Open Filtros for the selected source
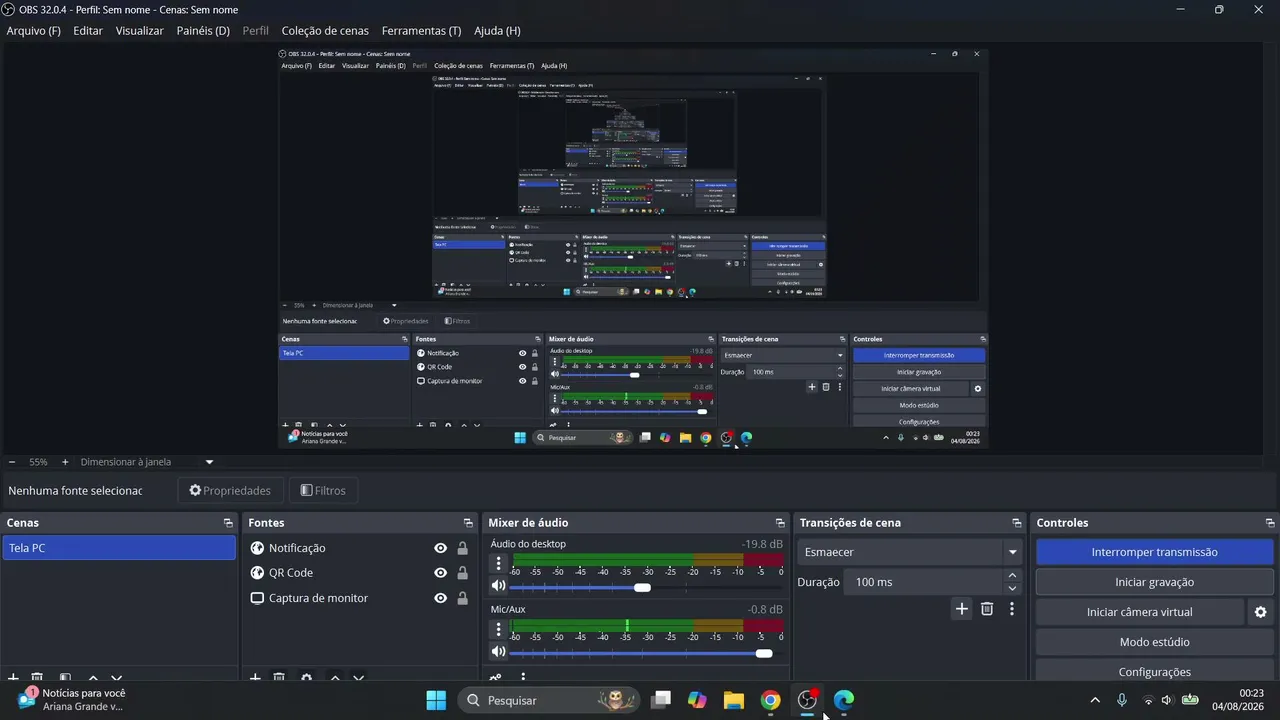This screenshot has width=1280, height=720. click(x=323, y=491)
